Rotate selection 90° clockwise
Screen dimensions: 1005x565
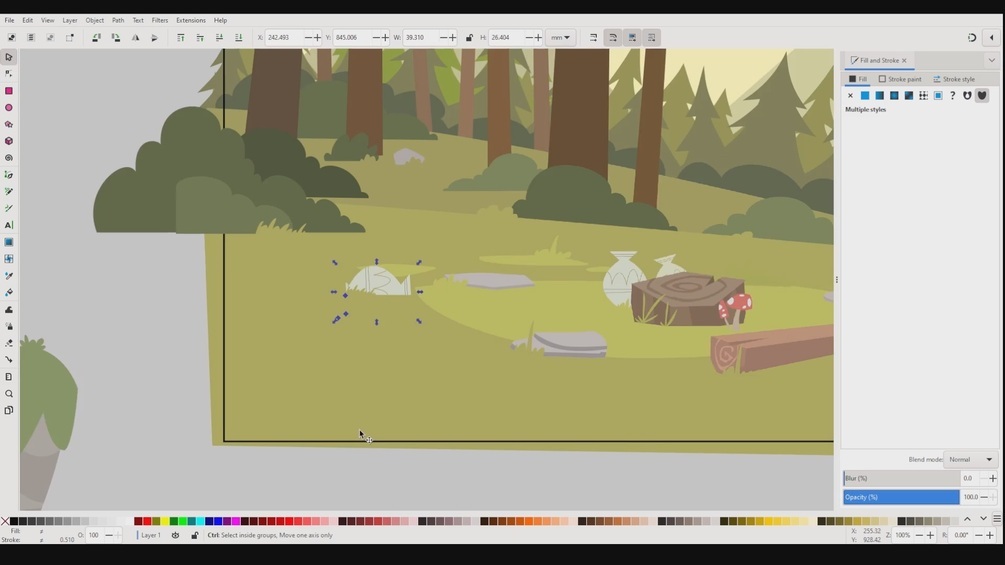click(x=115, y=38)
